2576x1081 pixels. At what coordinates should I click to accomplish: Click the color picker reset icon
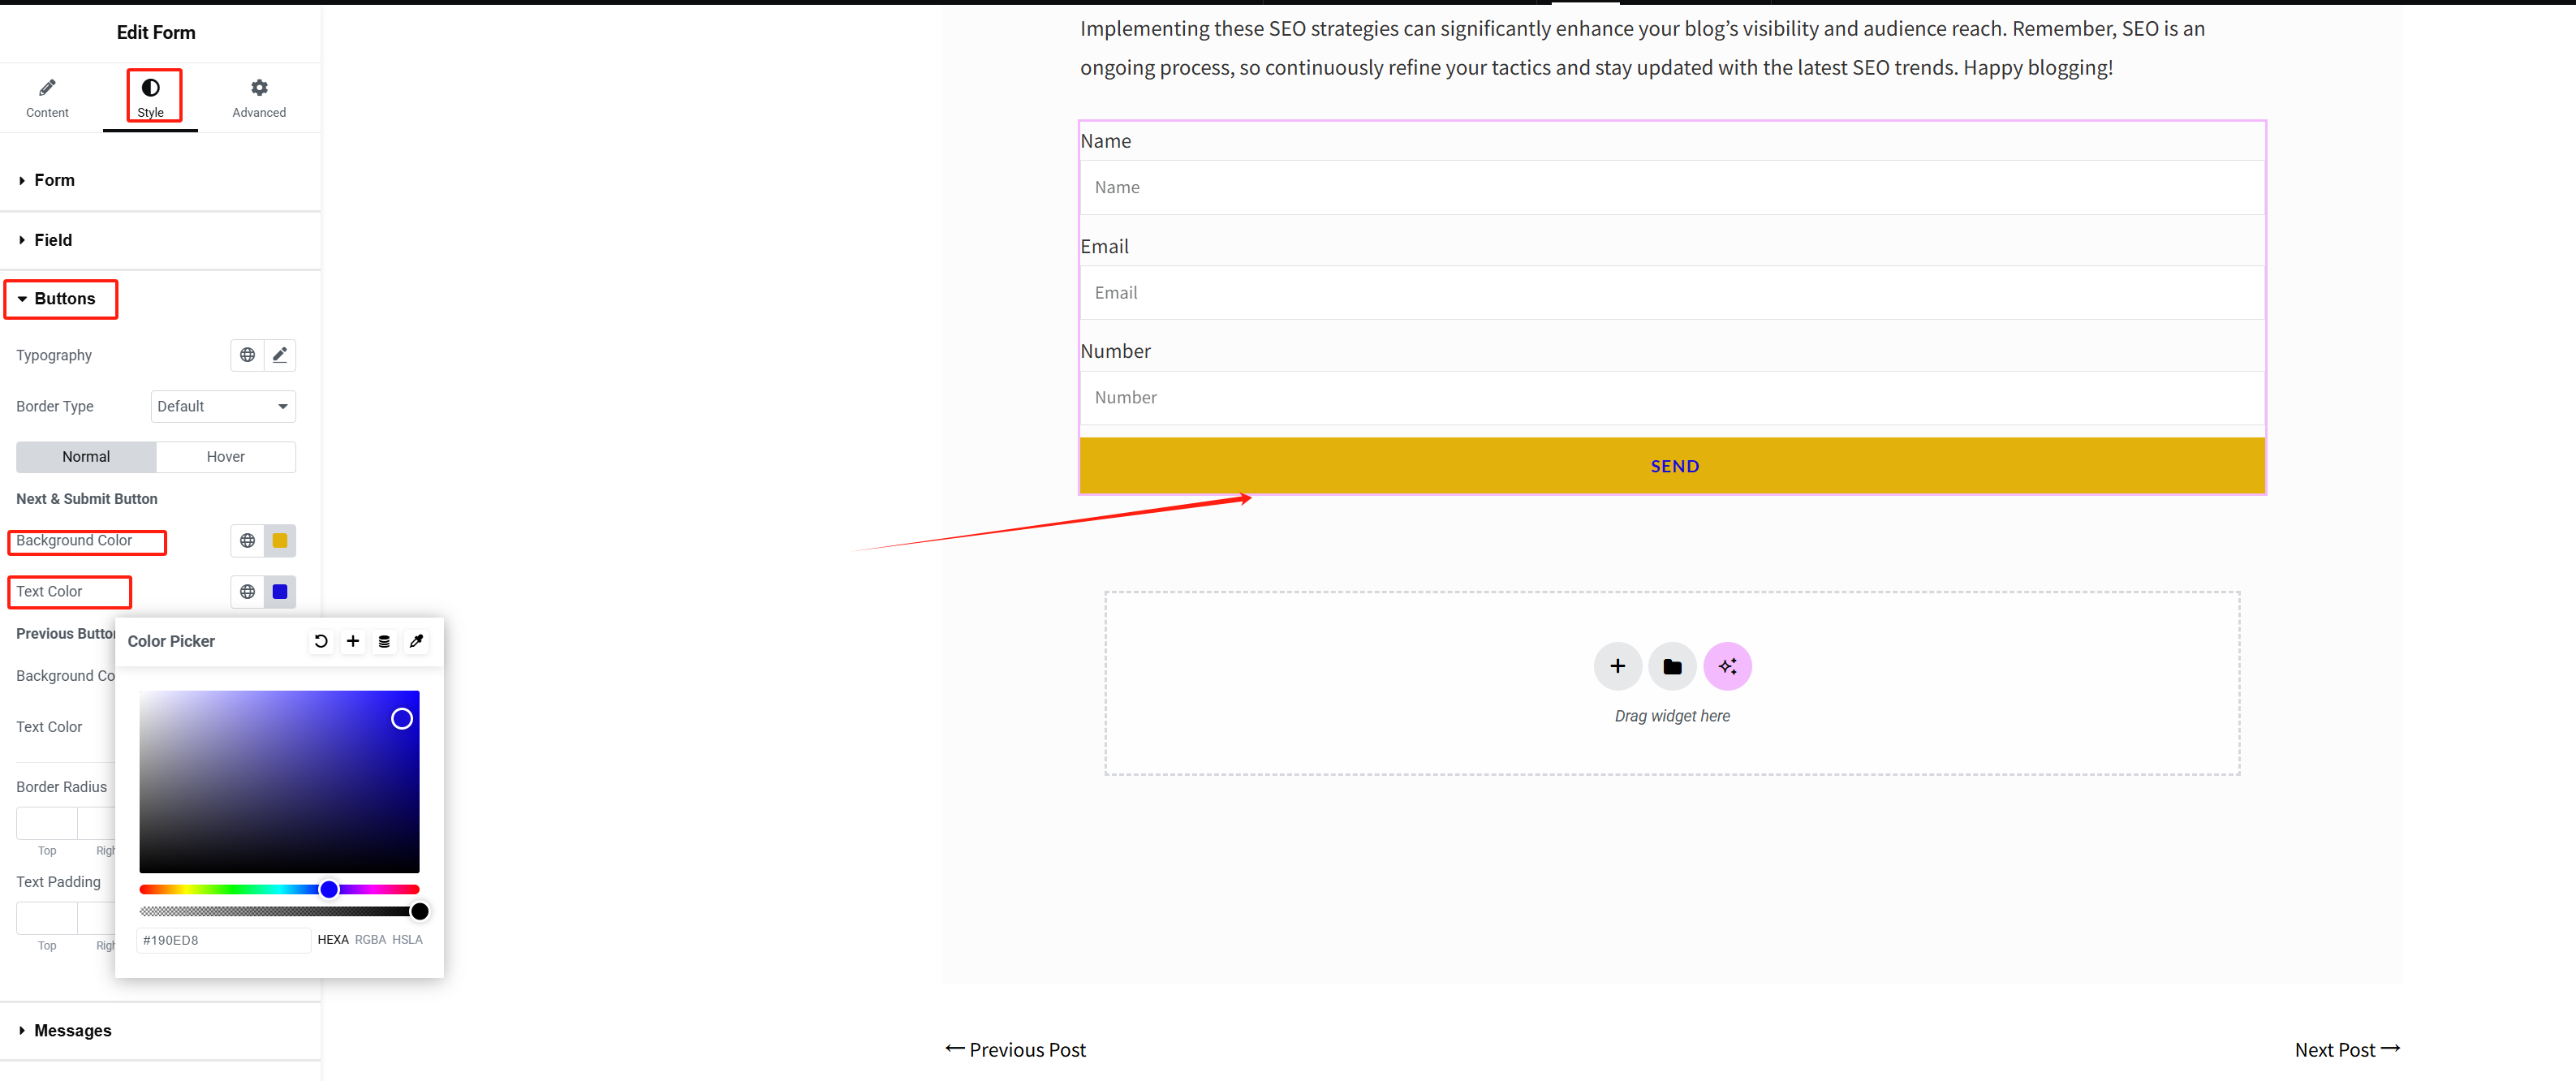coord(320,641)
